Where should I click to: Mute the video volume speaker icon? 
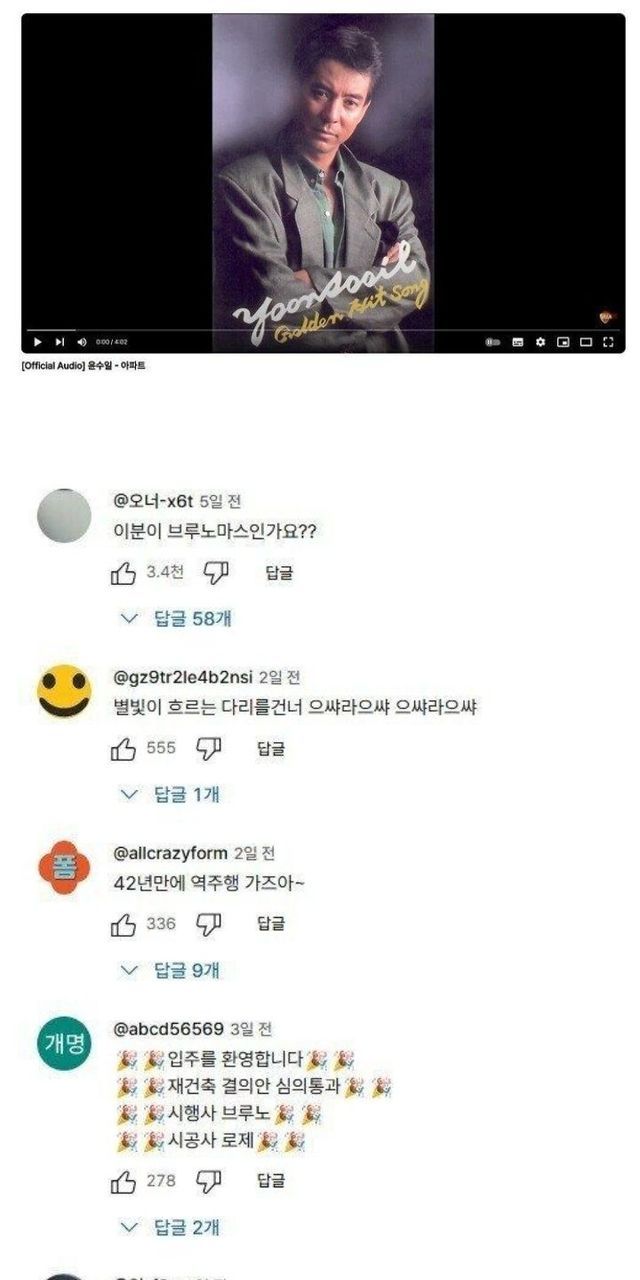pos(82,342)
